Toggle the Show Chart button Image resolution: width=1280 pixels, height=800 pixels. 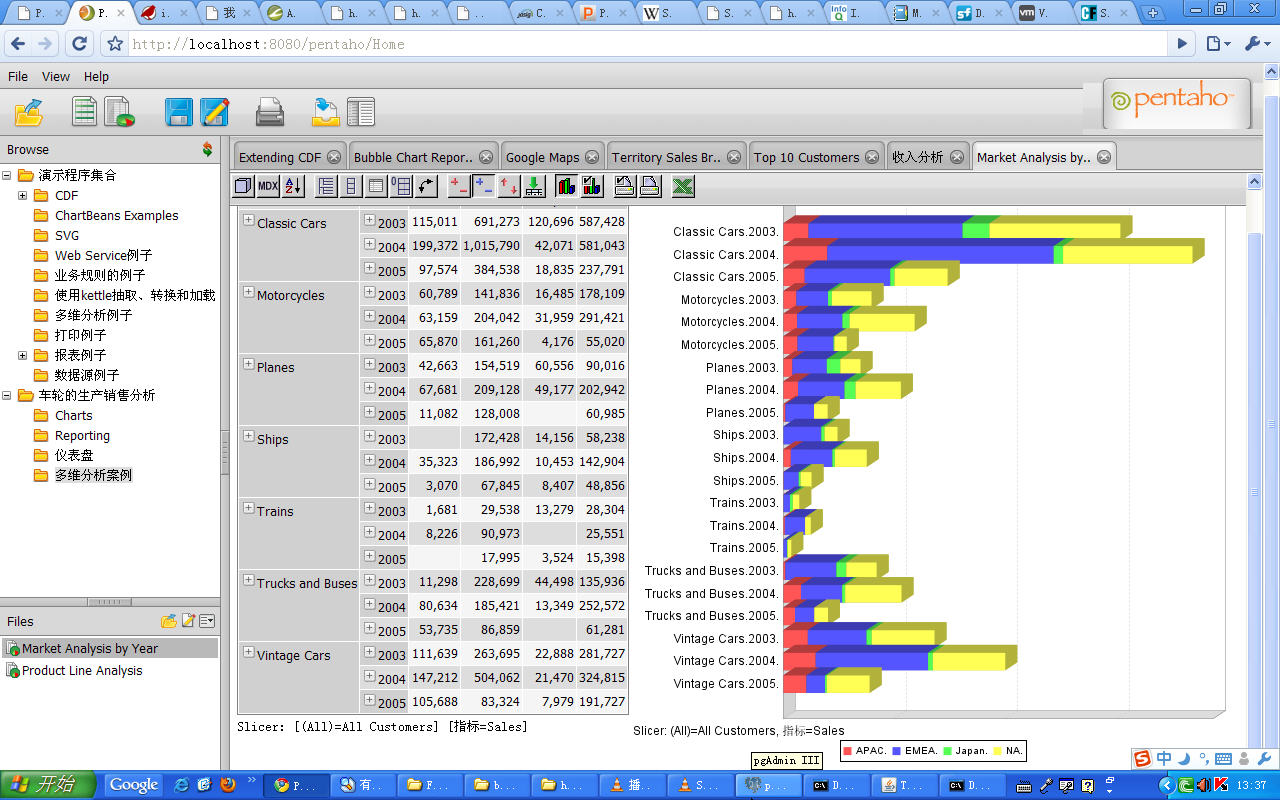[x=566, y=186]
